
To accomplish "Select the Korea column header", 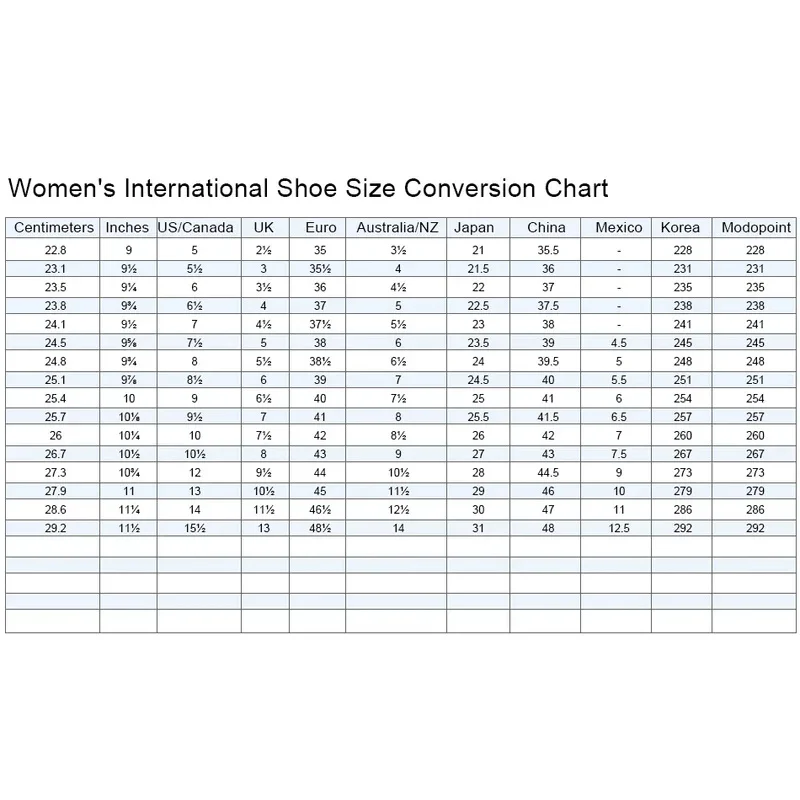I will [680, 227].
